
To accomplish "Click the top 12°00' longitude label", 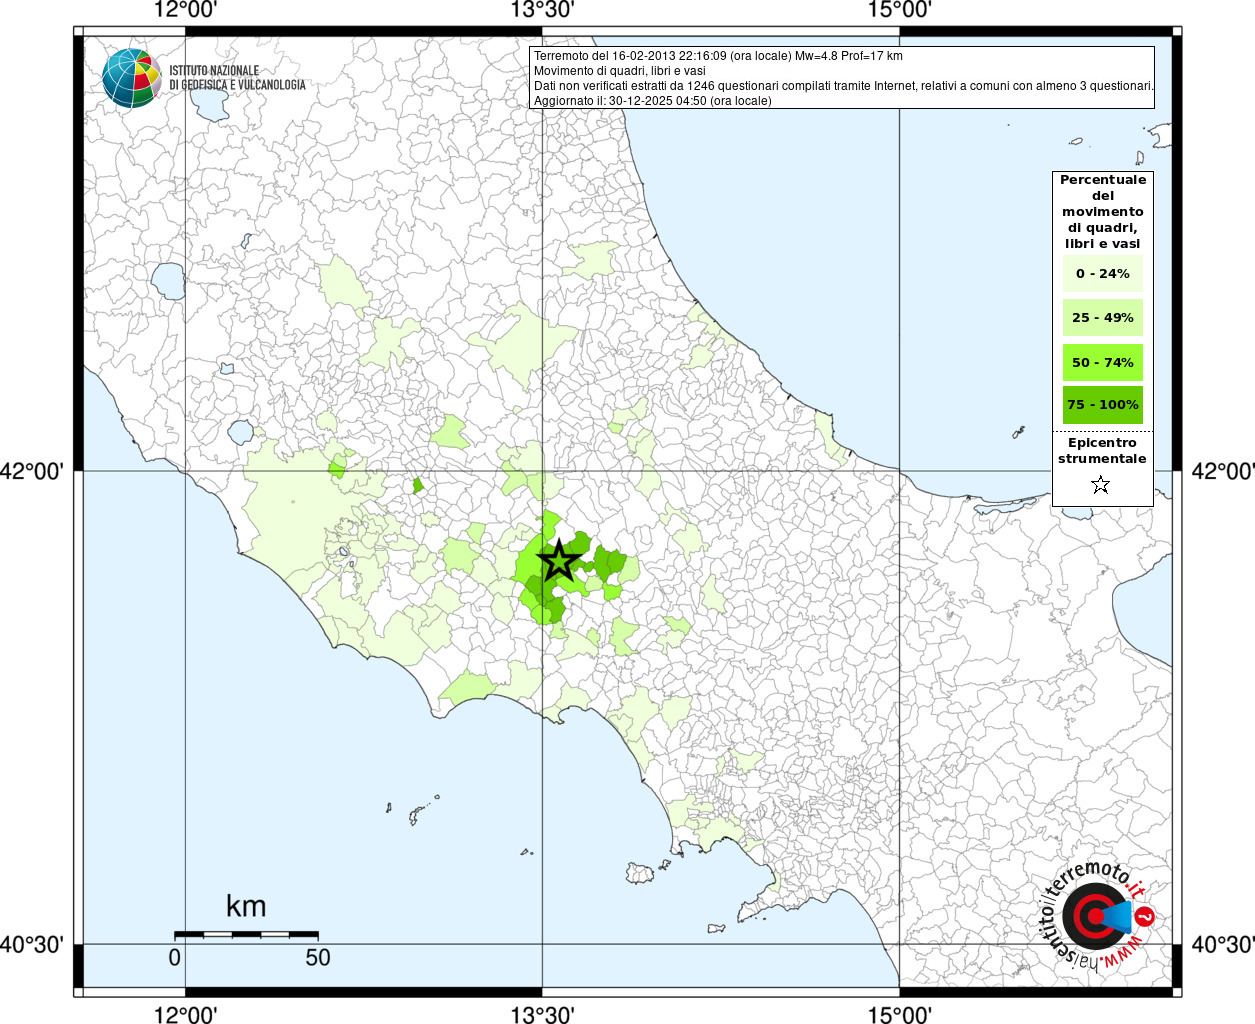I will (x=185, y=10).
